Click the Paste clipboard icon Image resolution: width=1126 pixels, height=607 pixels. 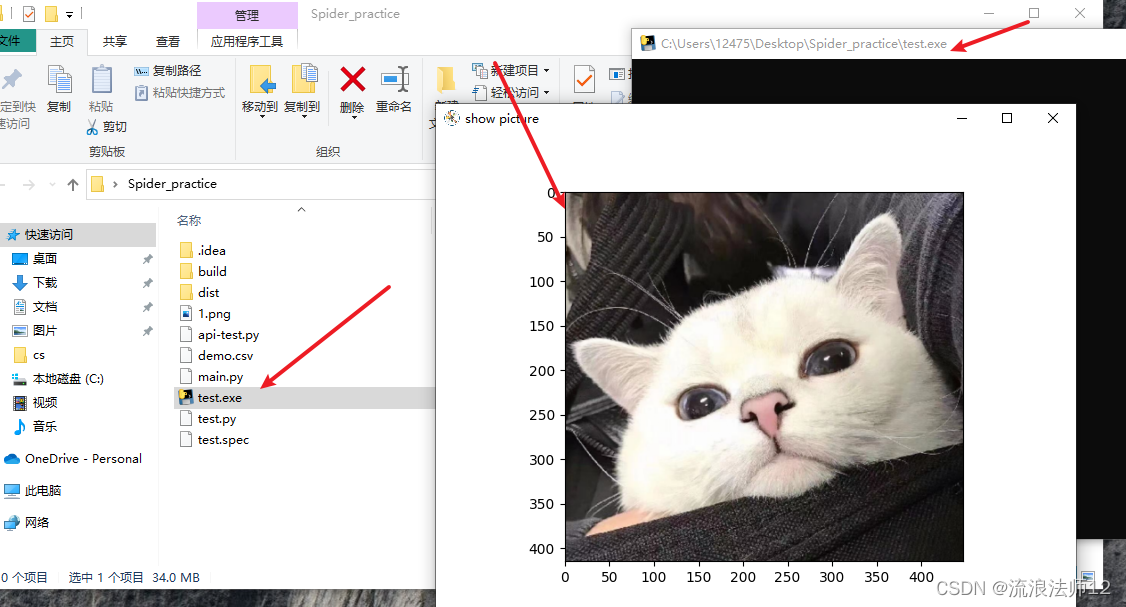tap(101, 80)
